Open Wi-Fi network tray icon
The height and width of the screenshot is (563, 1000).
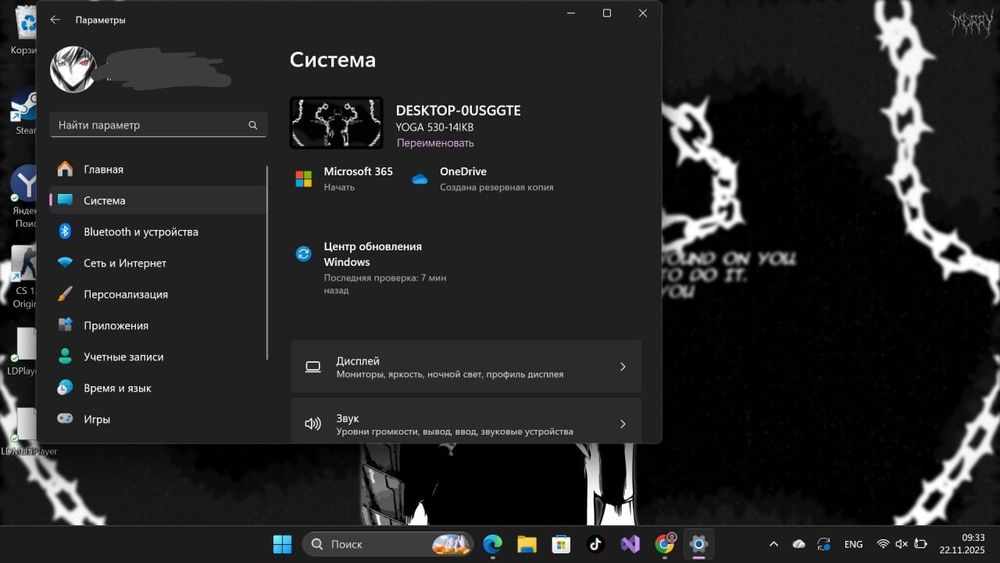[x=883, y=544]
